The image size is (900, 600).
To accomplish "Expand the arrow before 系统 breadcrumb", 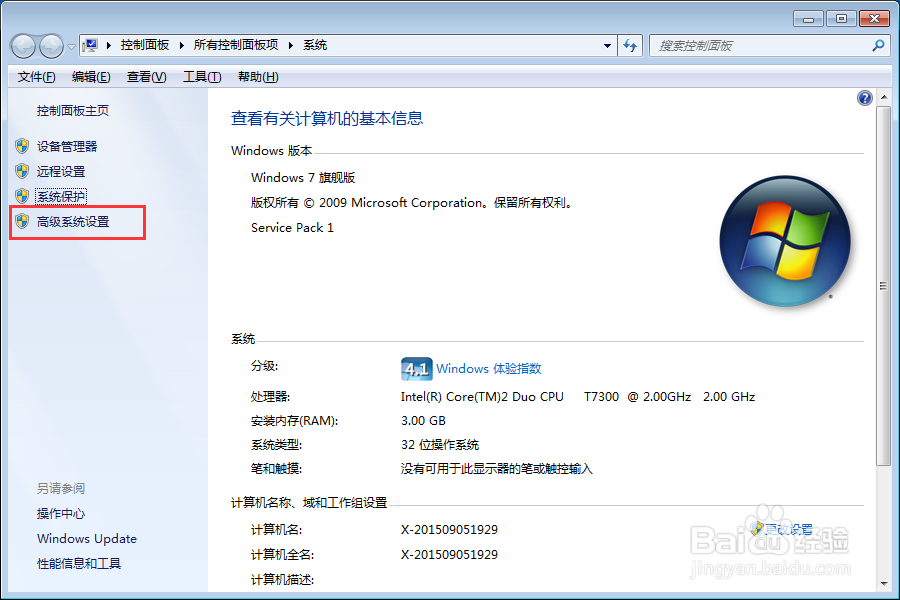I will tap(291, 45).
